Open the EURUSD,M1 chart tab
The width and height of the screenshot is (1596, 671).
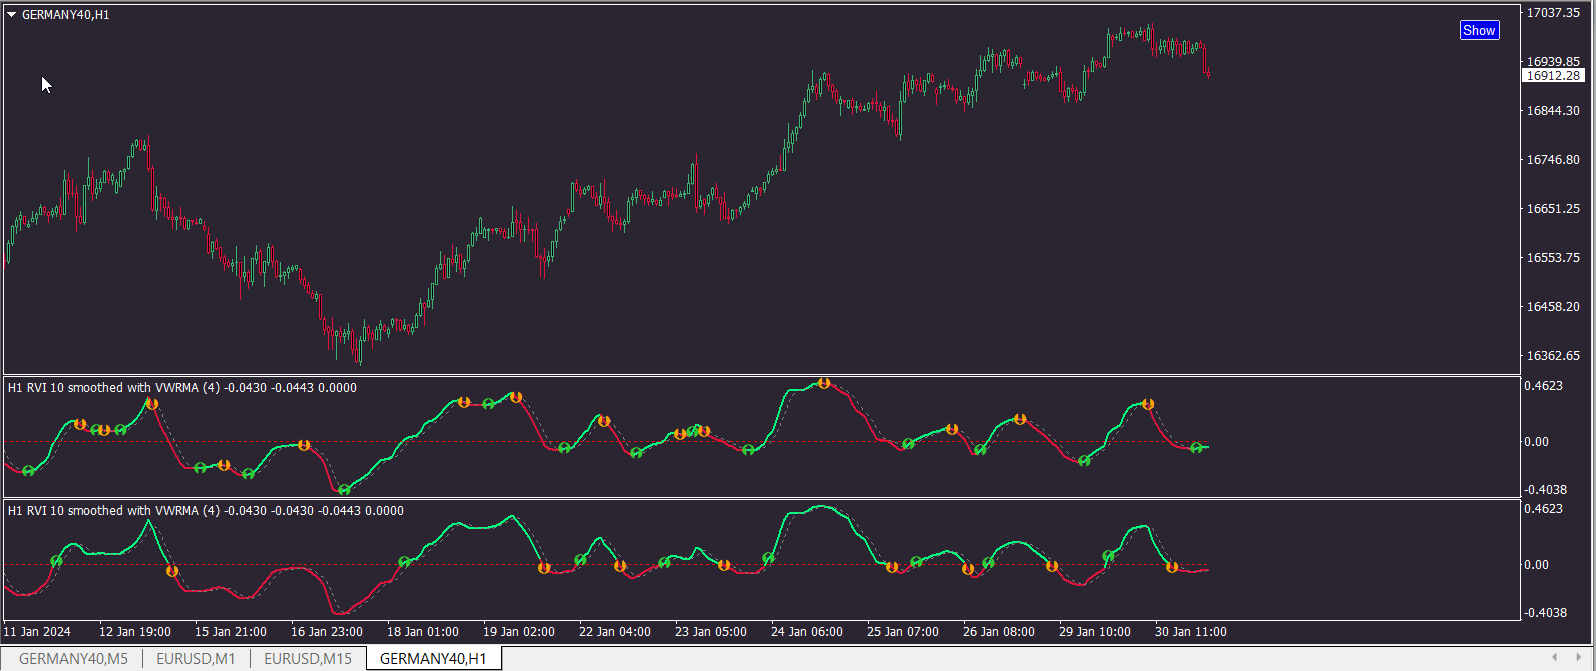point(196,658)
